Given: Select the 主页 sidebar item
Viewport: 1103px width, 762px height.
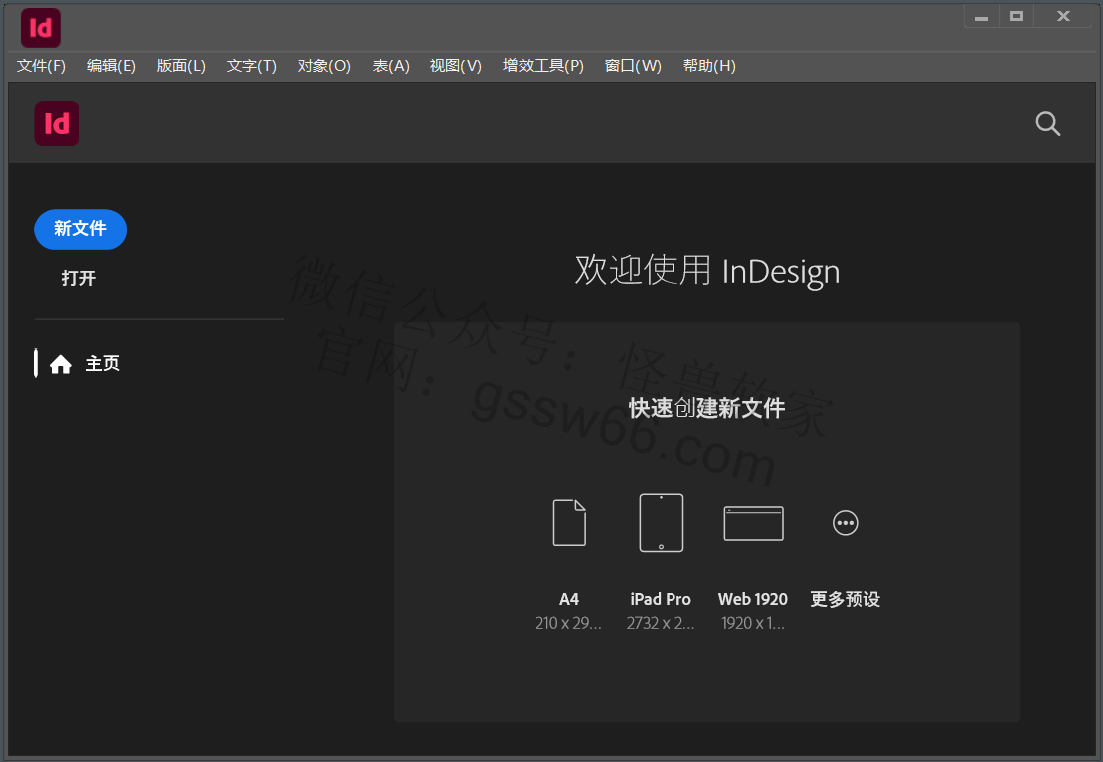Looking at the screenshot, I should click(102, 364).
